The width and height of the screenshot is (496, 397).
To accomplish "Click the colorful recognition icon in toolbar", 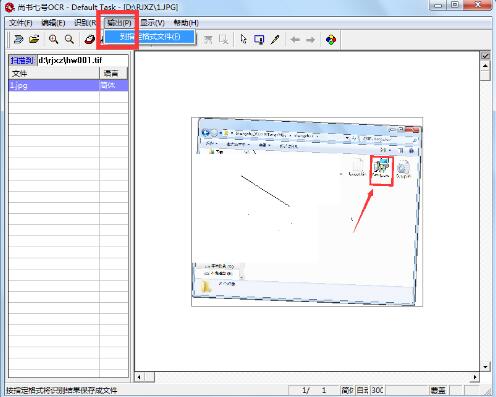I will coord(331,40).
